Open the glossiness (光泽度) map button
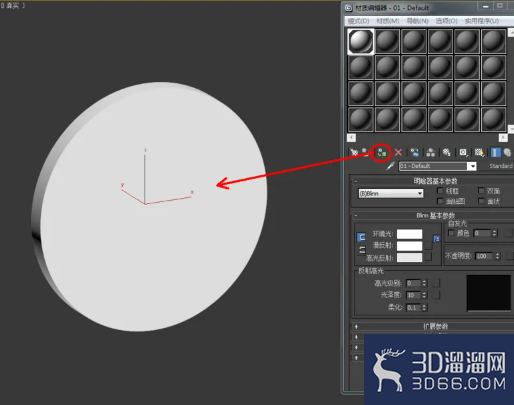Screen dimensions: 514x405 (x=436, y=295)
